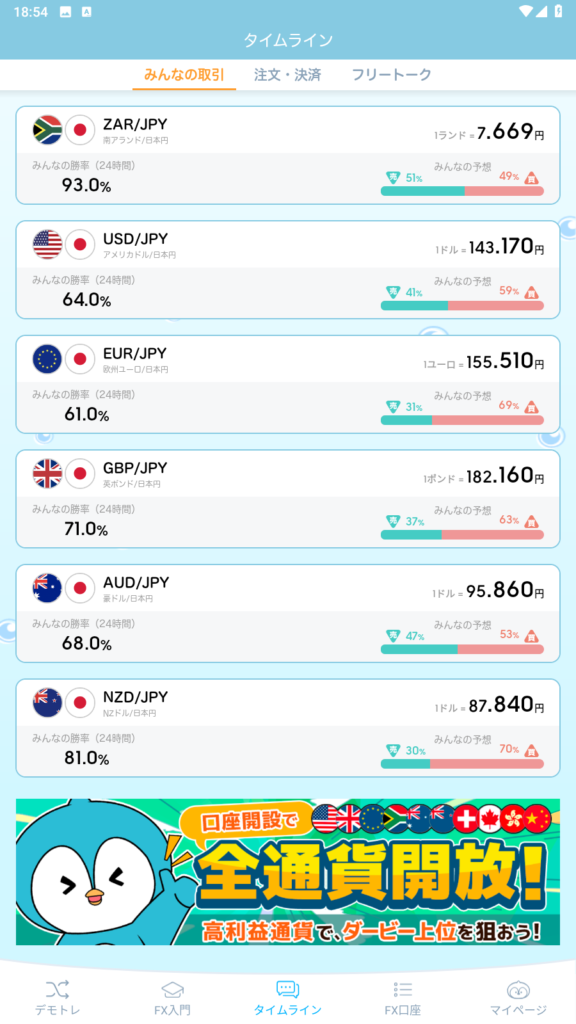Open the デモトレ shuffle icon in bottom navigation

click(x=57, y=989)
